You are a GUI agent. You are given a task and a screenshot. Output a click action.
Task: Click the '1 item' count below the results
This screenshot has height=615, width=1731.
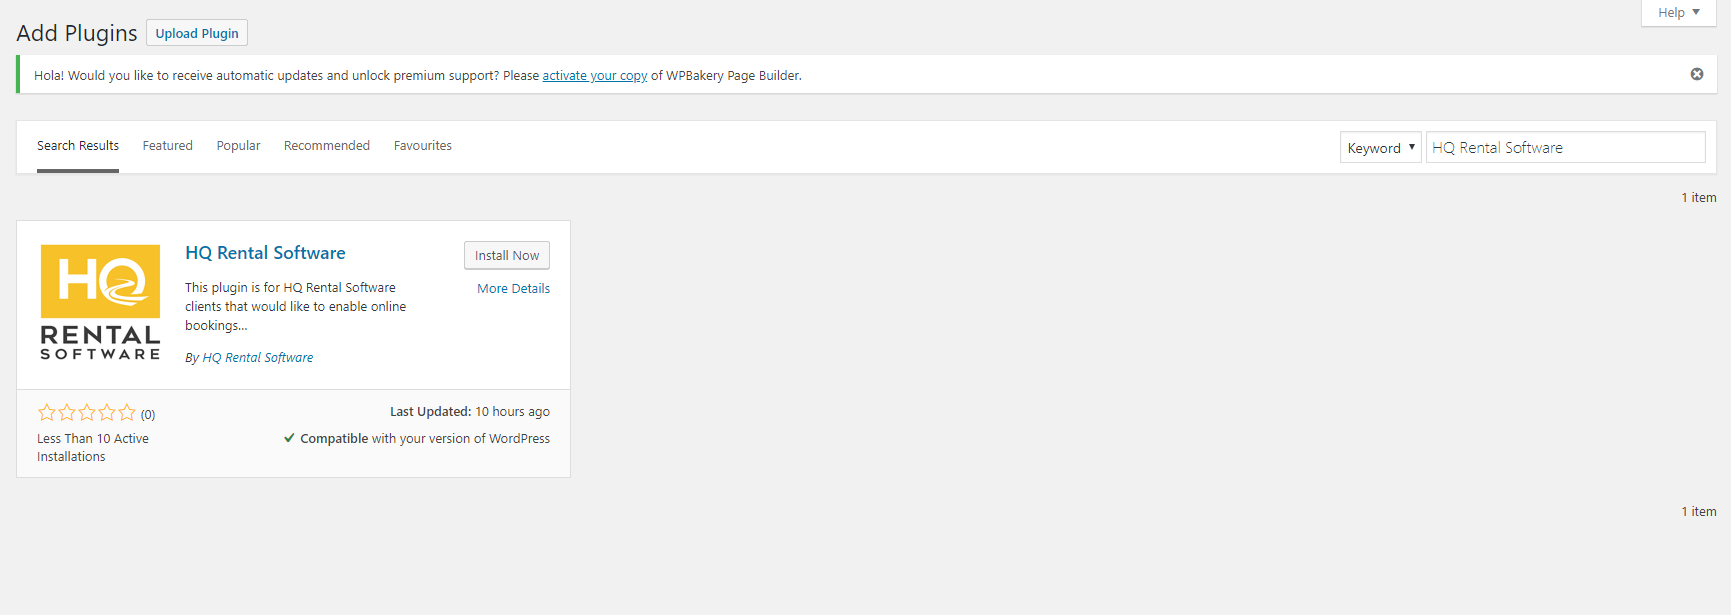click(1698, 512)
